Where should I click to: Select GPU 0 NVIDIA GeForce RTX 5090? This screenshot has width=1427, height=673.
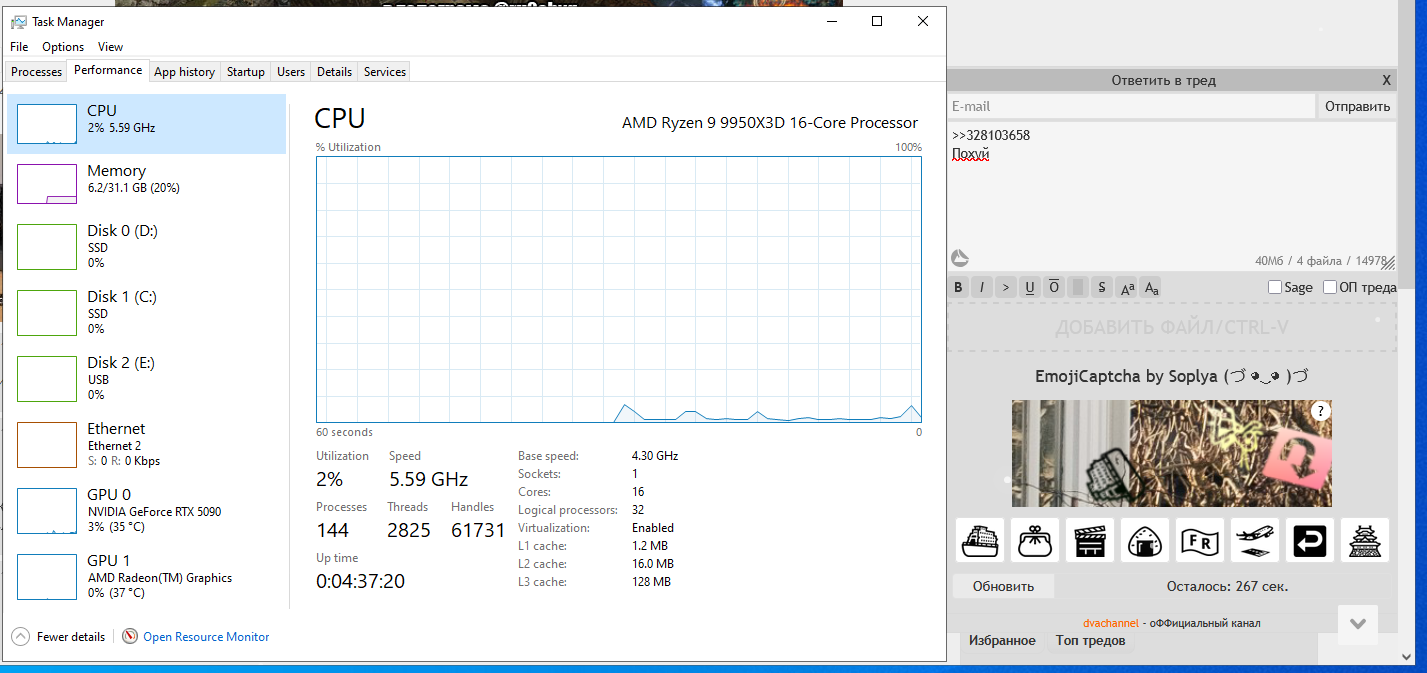coord(146,510)
